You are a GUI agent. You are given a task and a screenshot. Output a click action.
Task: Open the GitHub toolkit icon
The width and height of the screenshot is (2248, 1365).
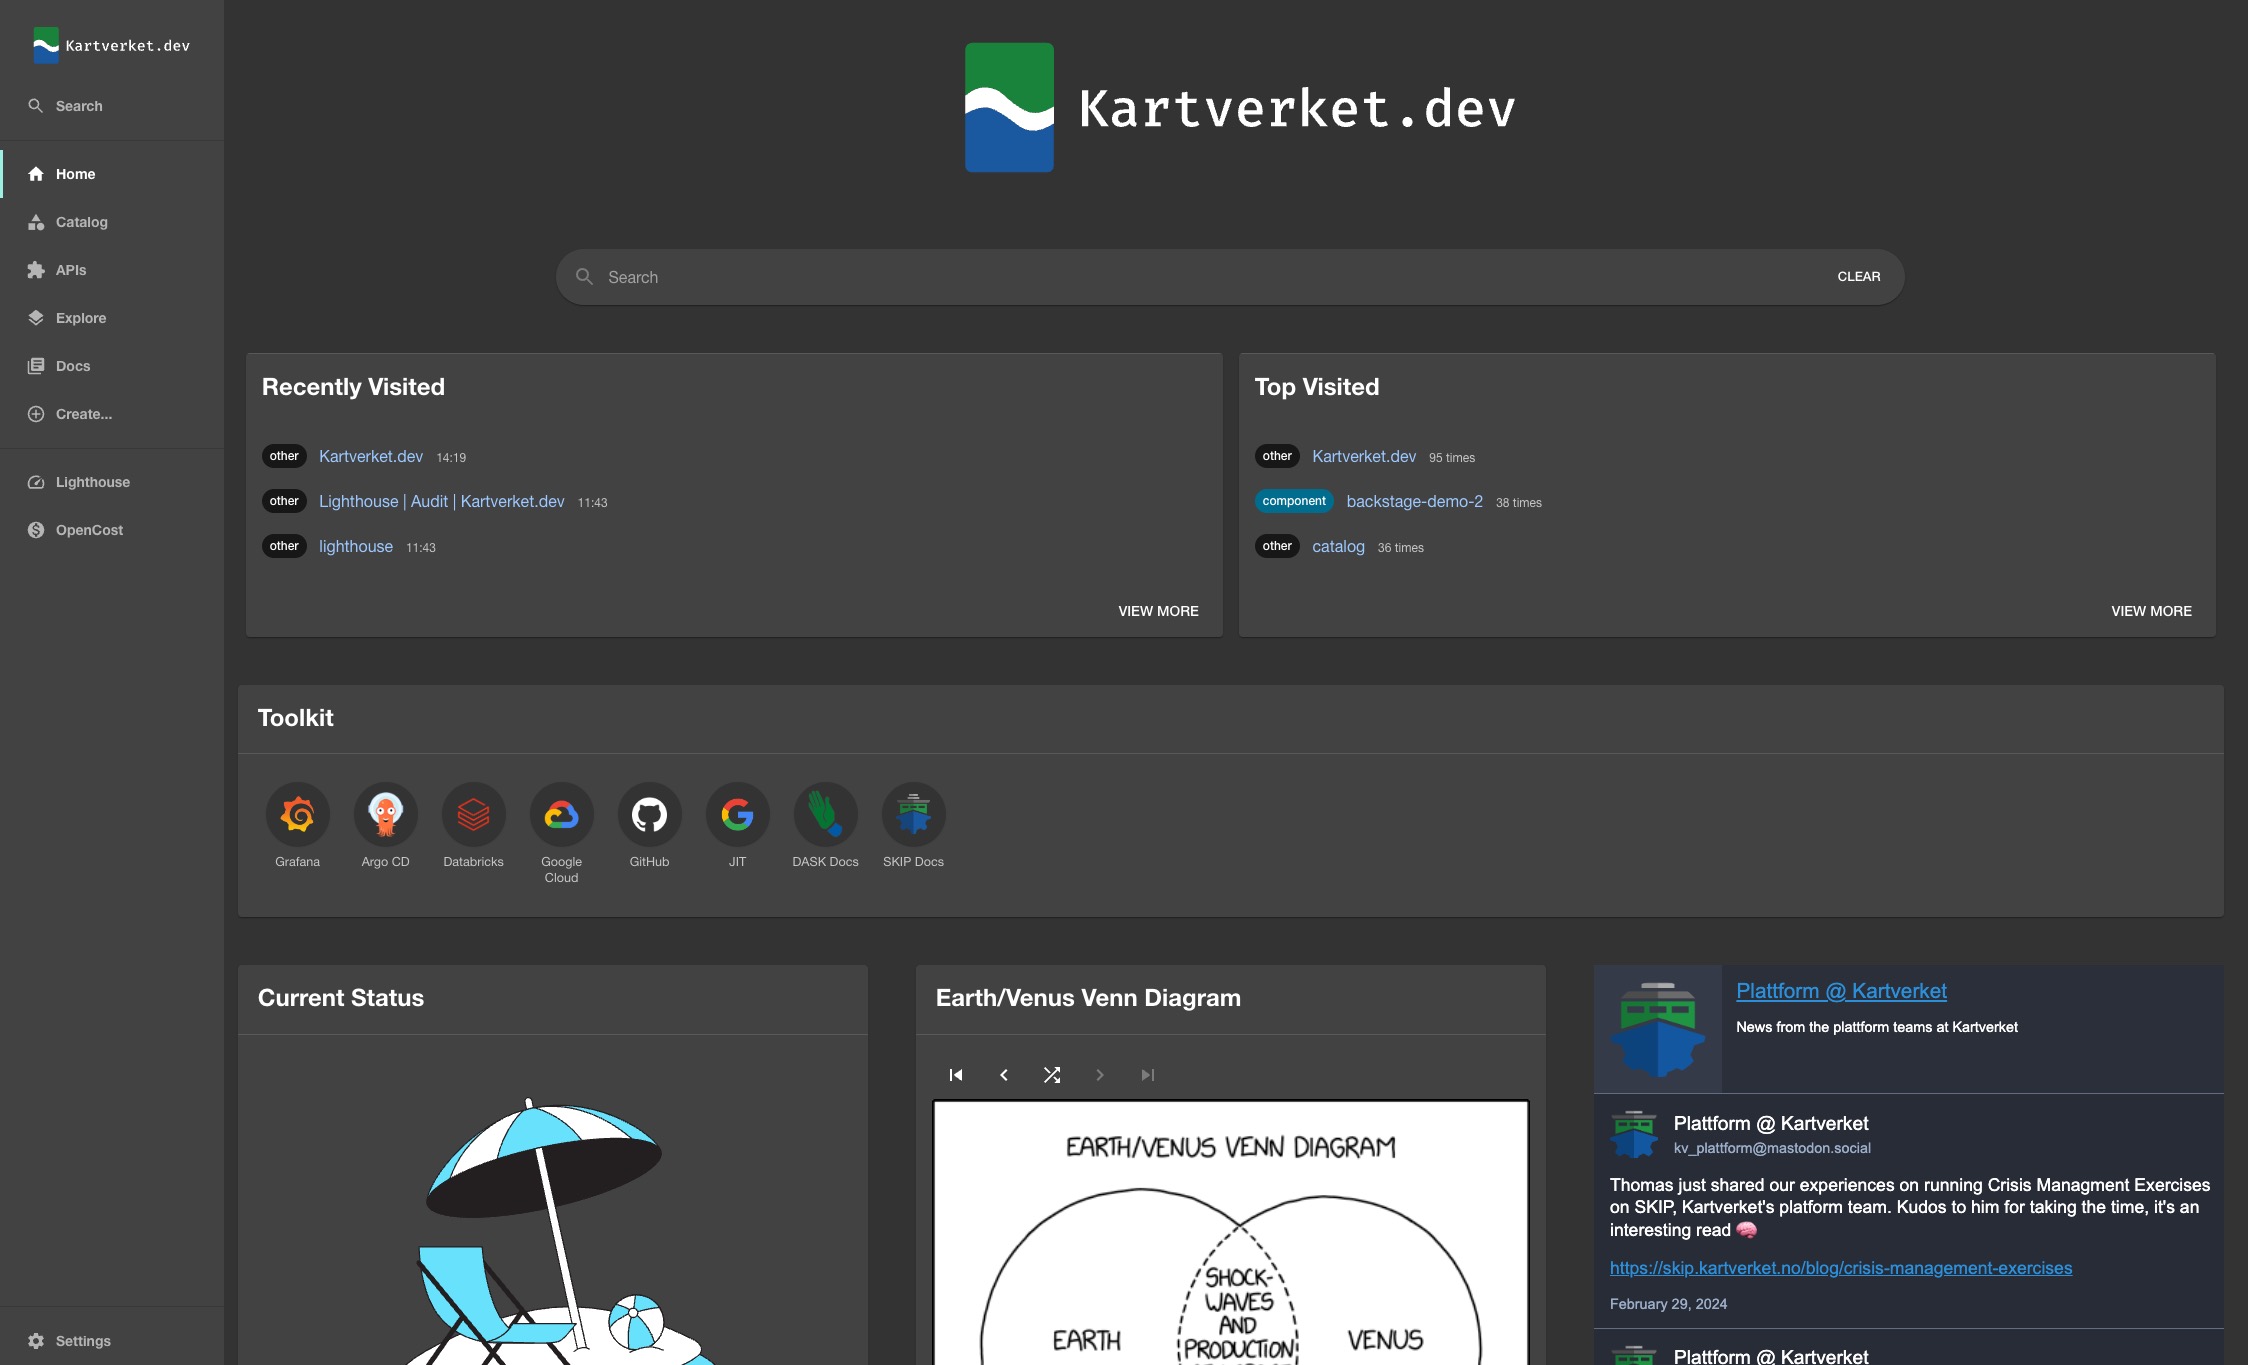(649, 814)
